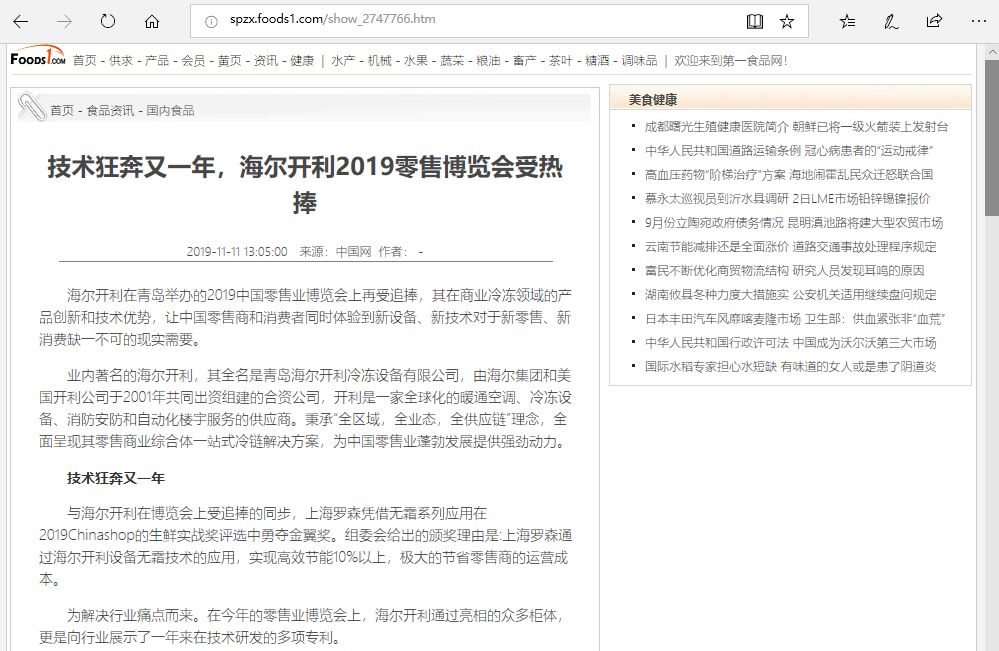Select the 机械 category link
Image resolution: width=999 pixels, height=651 pixels.
click(x=379, y=61)
